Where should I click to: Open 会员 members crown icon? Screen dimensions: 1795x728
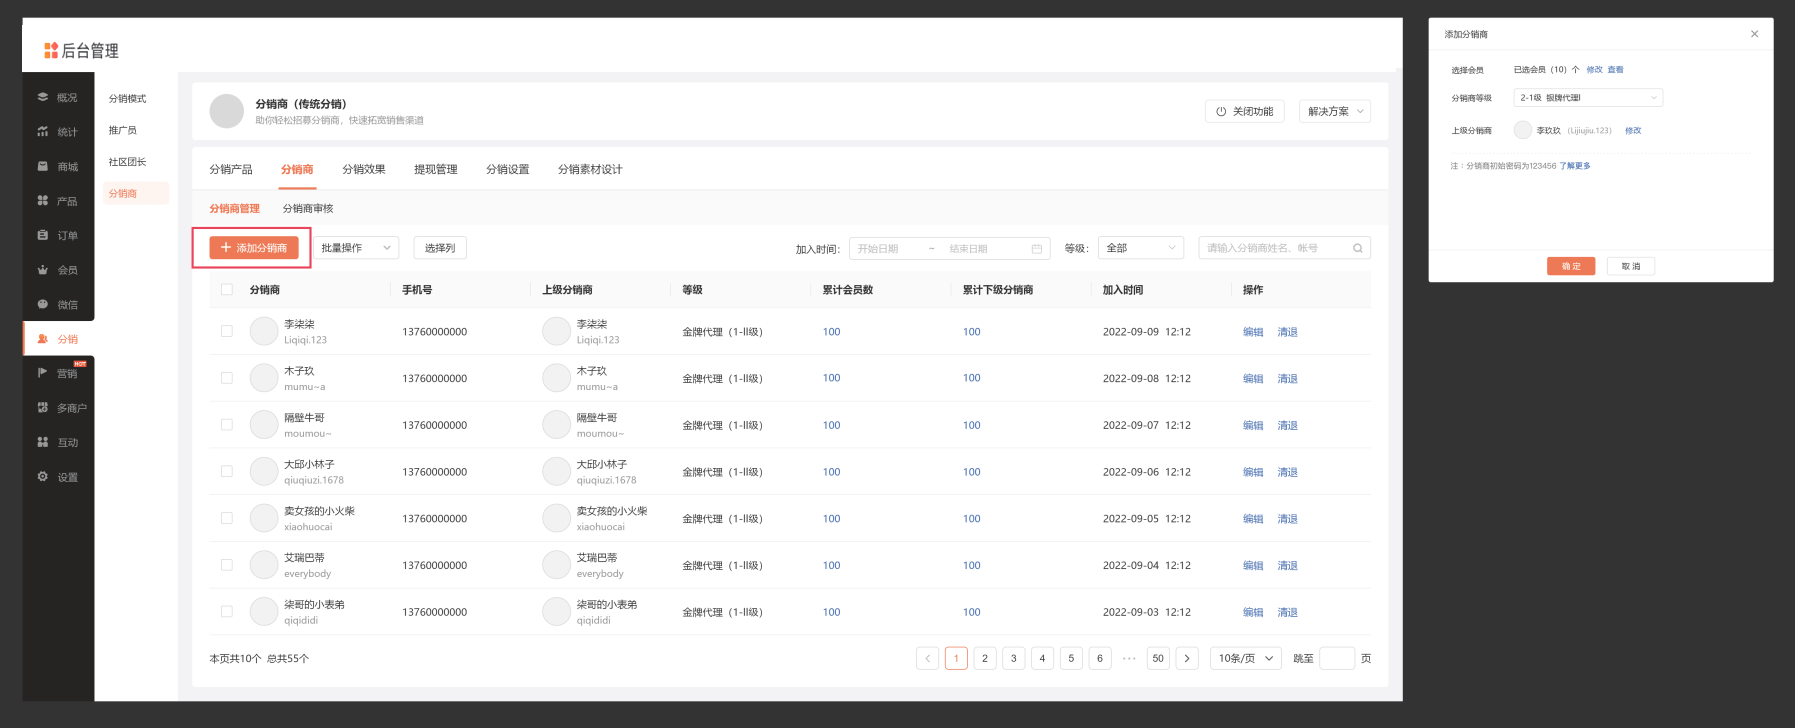[43, 270]
